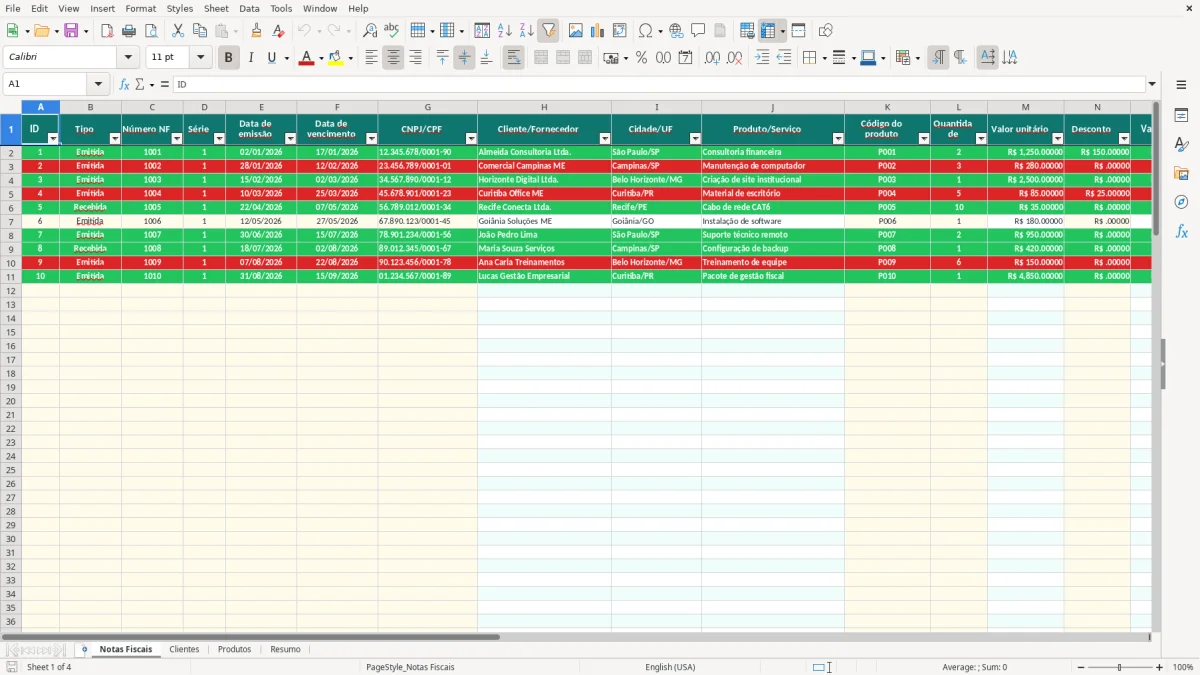Screen dimensions: 1200x675
Task: Open the Data menu
Action: (x=249, y=8)
